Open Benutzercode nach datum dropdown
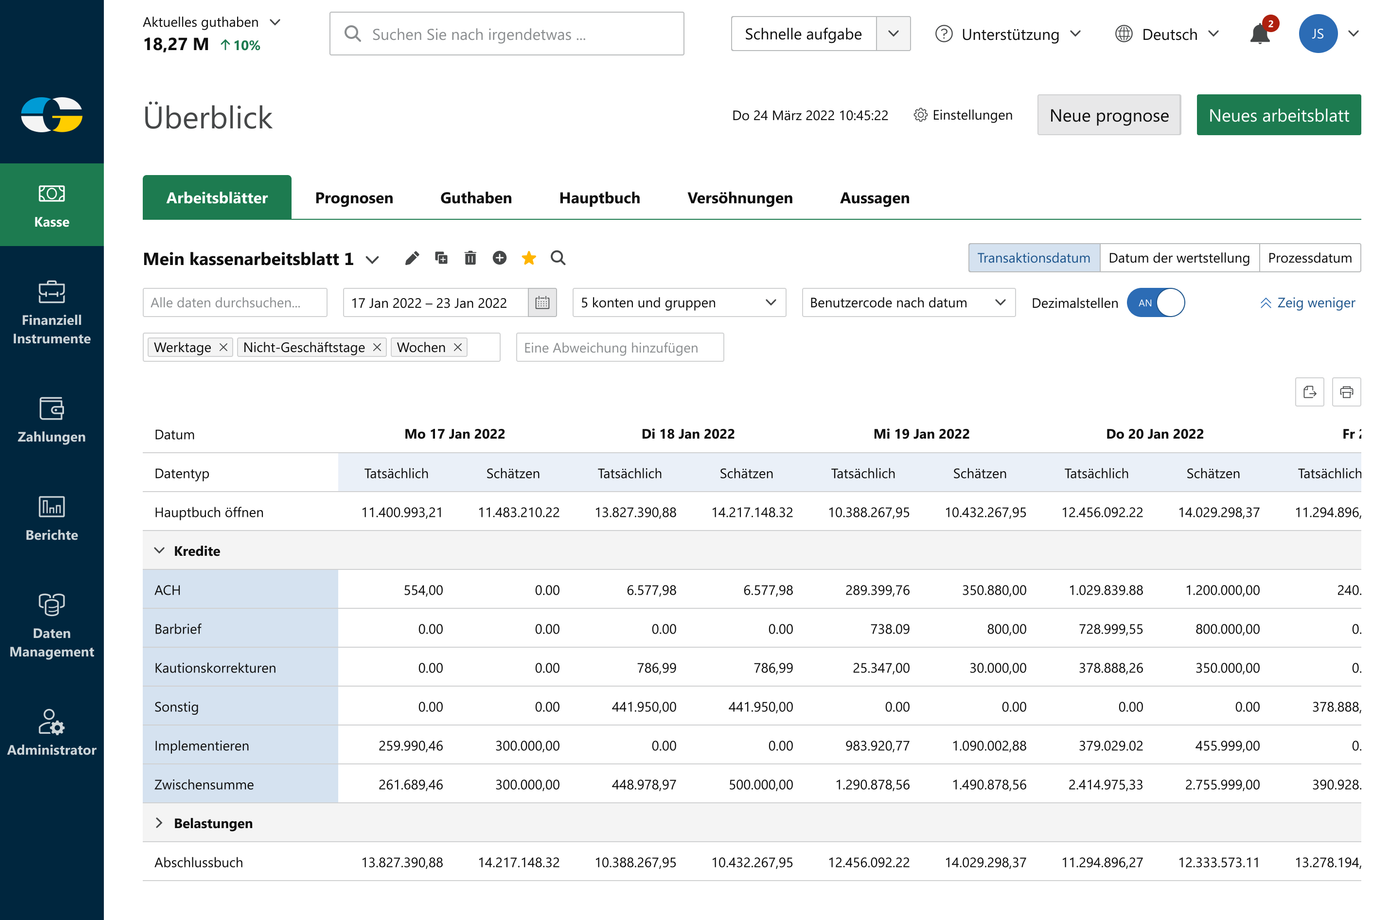This screenshot has width=1400, height=920. point(908,303)
